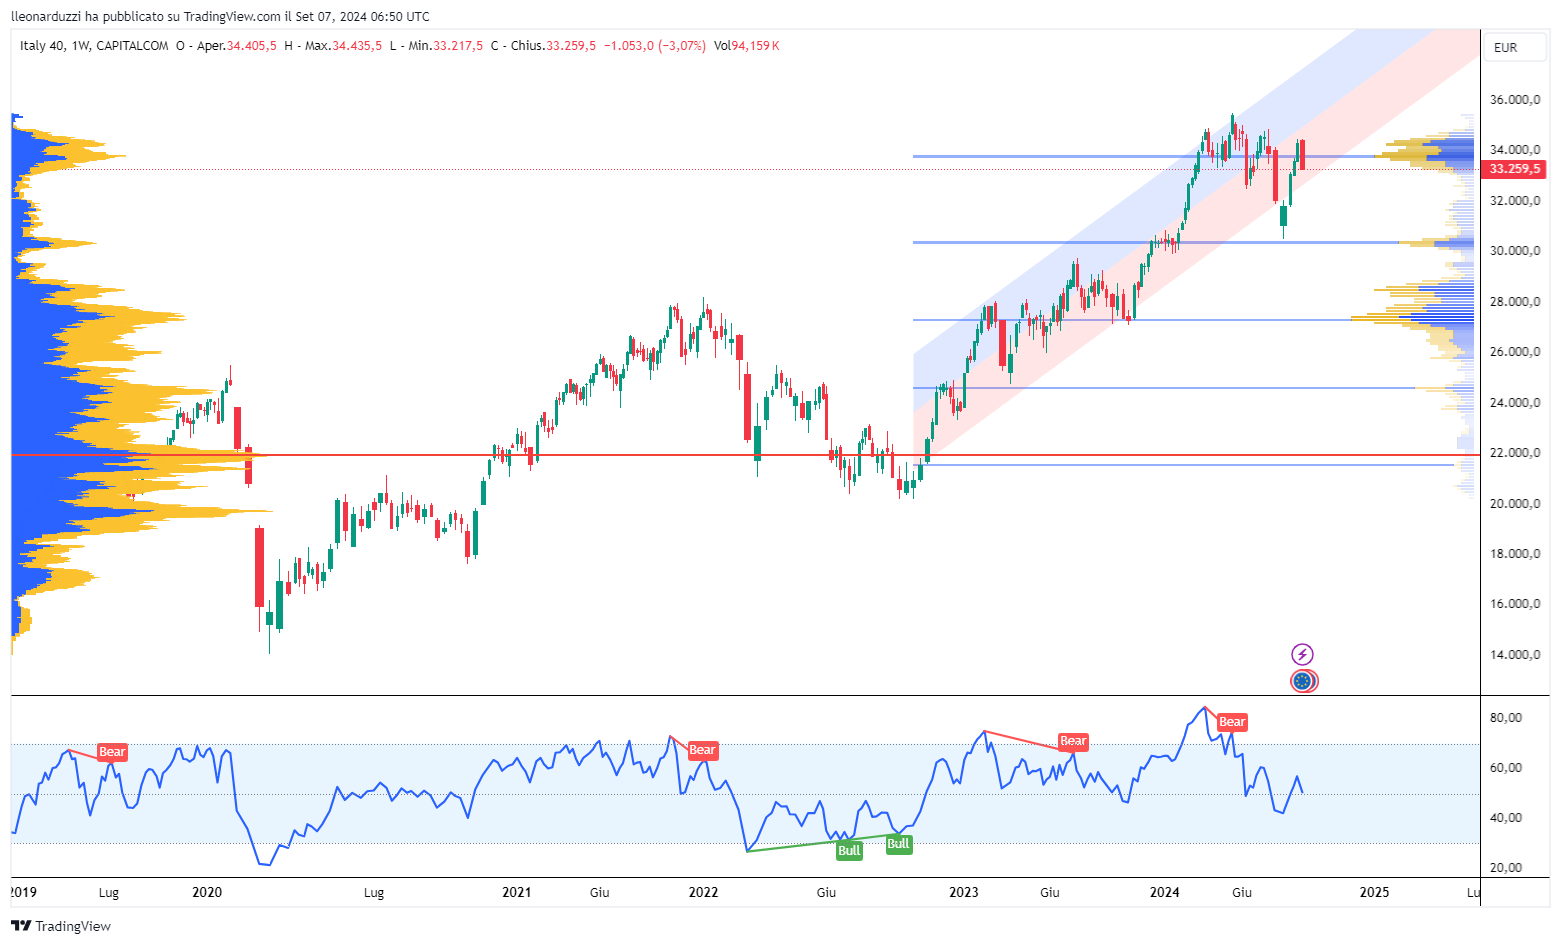Screen dimensions: 1561x944
Task: Click the 1W timeframe in the legend
Action: coord(81,46)
